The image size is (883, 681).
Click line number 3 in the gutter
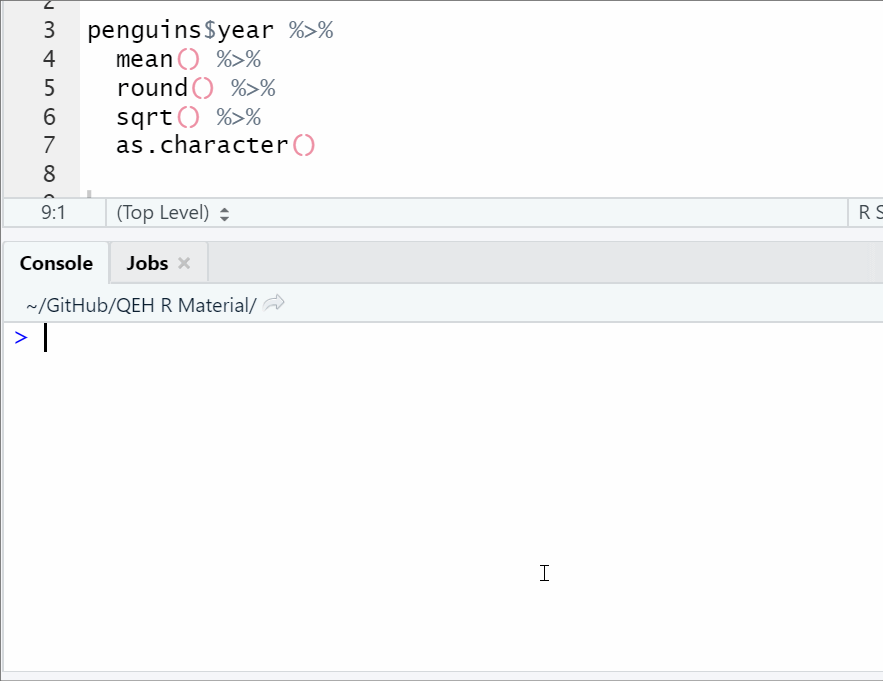(49, 30)
